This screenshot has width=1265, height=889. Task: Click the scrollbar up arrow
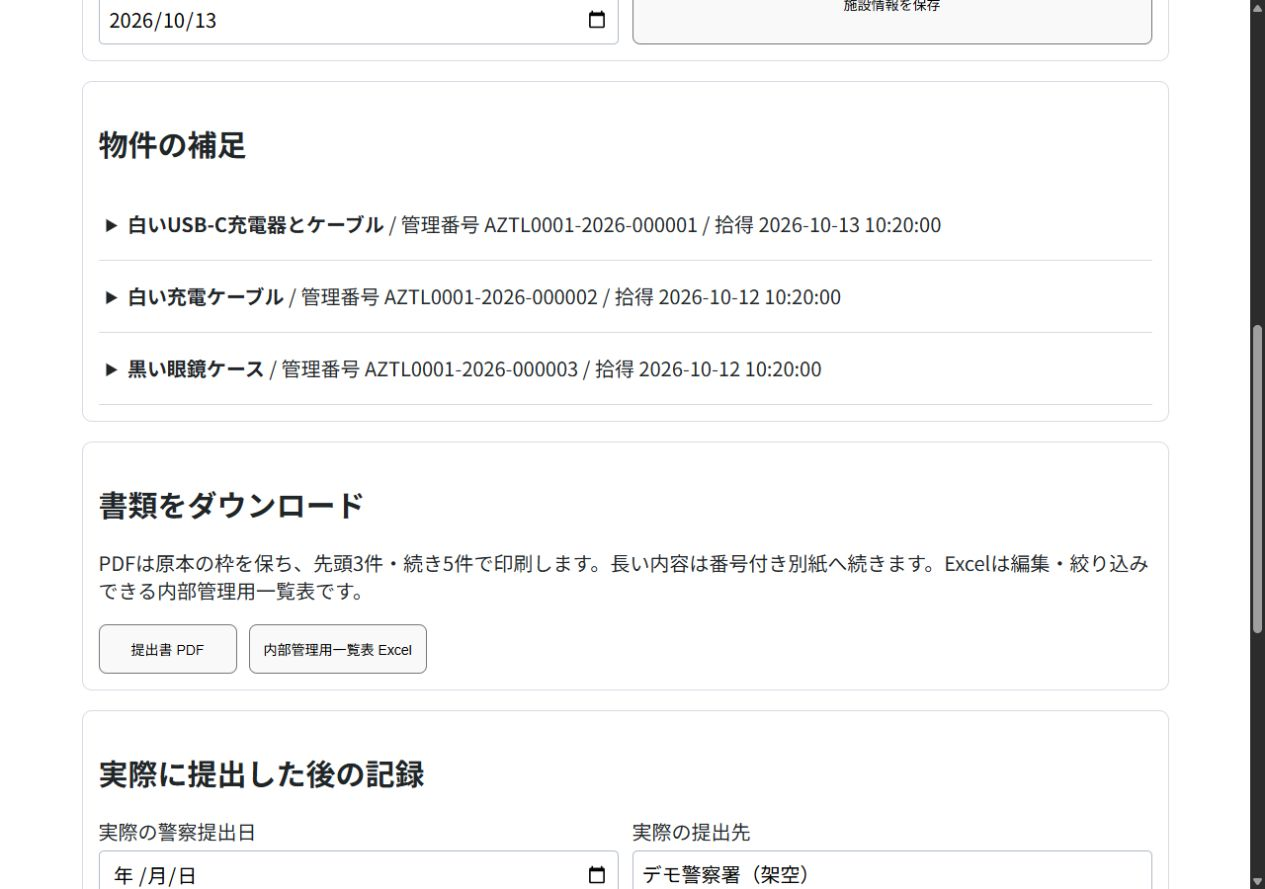[x=1258, y=8]
